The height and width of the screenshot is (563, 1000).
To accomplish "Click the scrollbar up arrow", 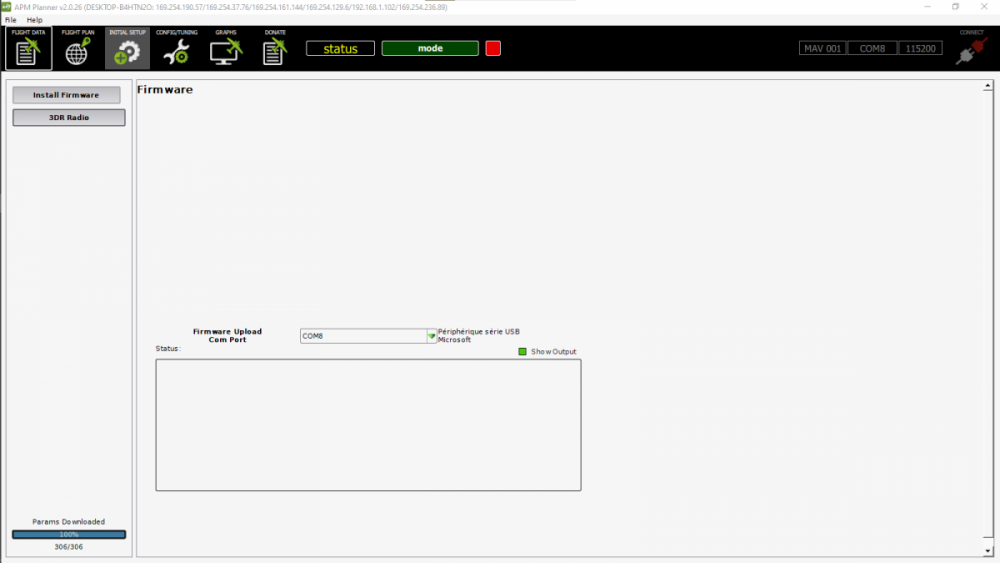I will pos(987,85).
